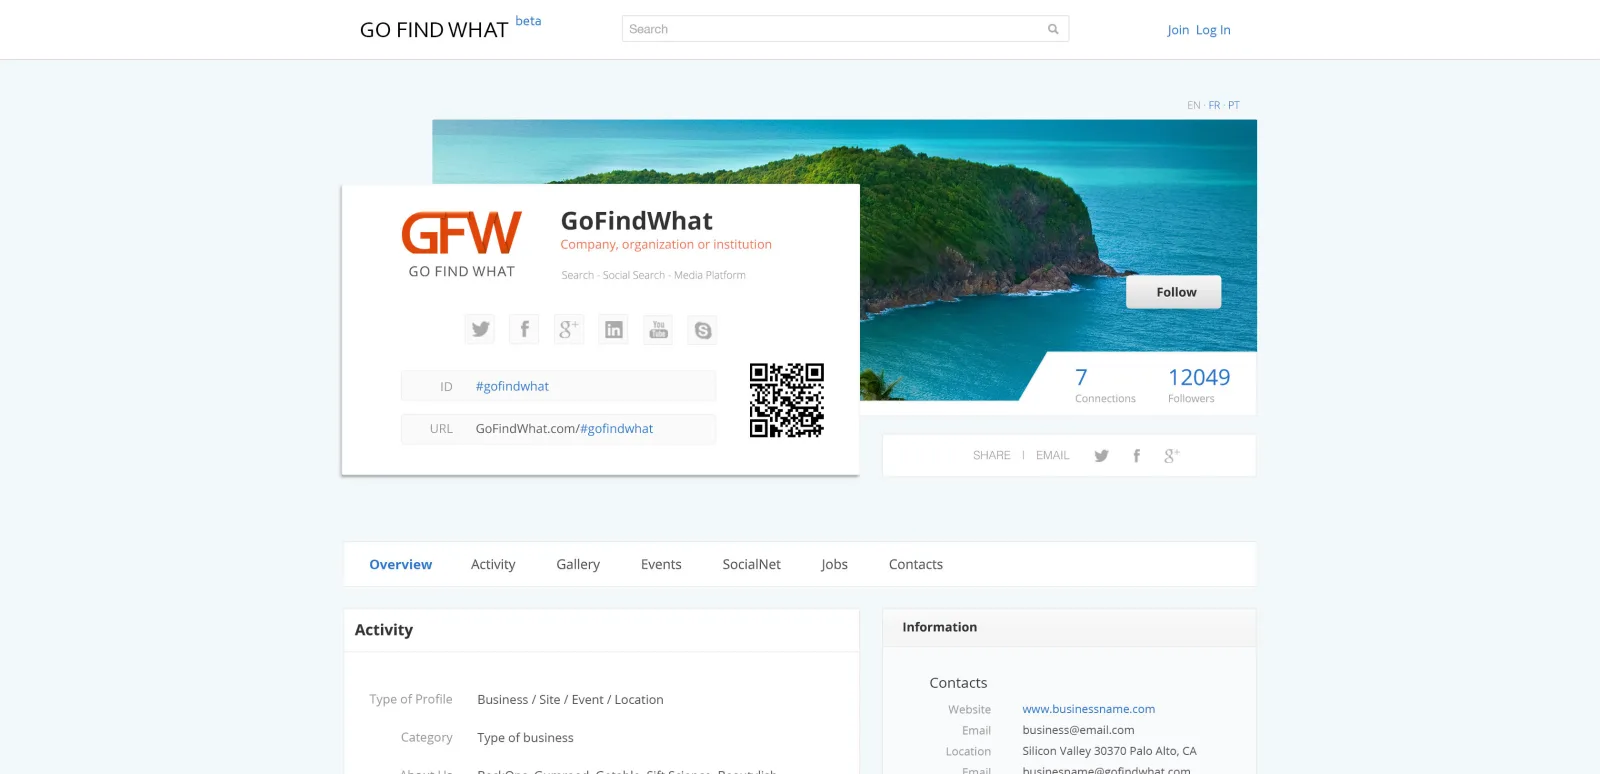Open the GoFindWhat.com/#gofindwhat URL
Viewport: 1600px width, 774px height.
(564, 428)
